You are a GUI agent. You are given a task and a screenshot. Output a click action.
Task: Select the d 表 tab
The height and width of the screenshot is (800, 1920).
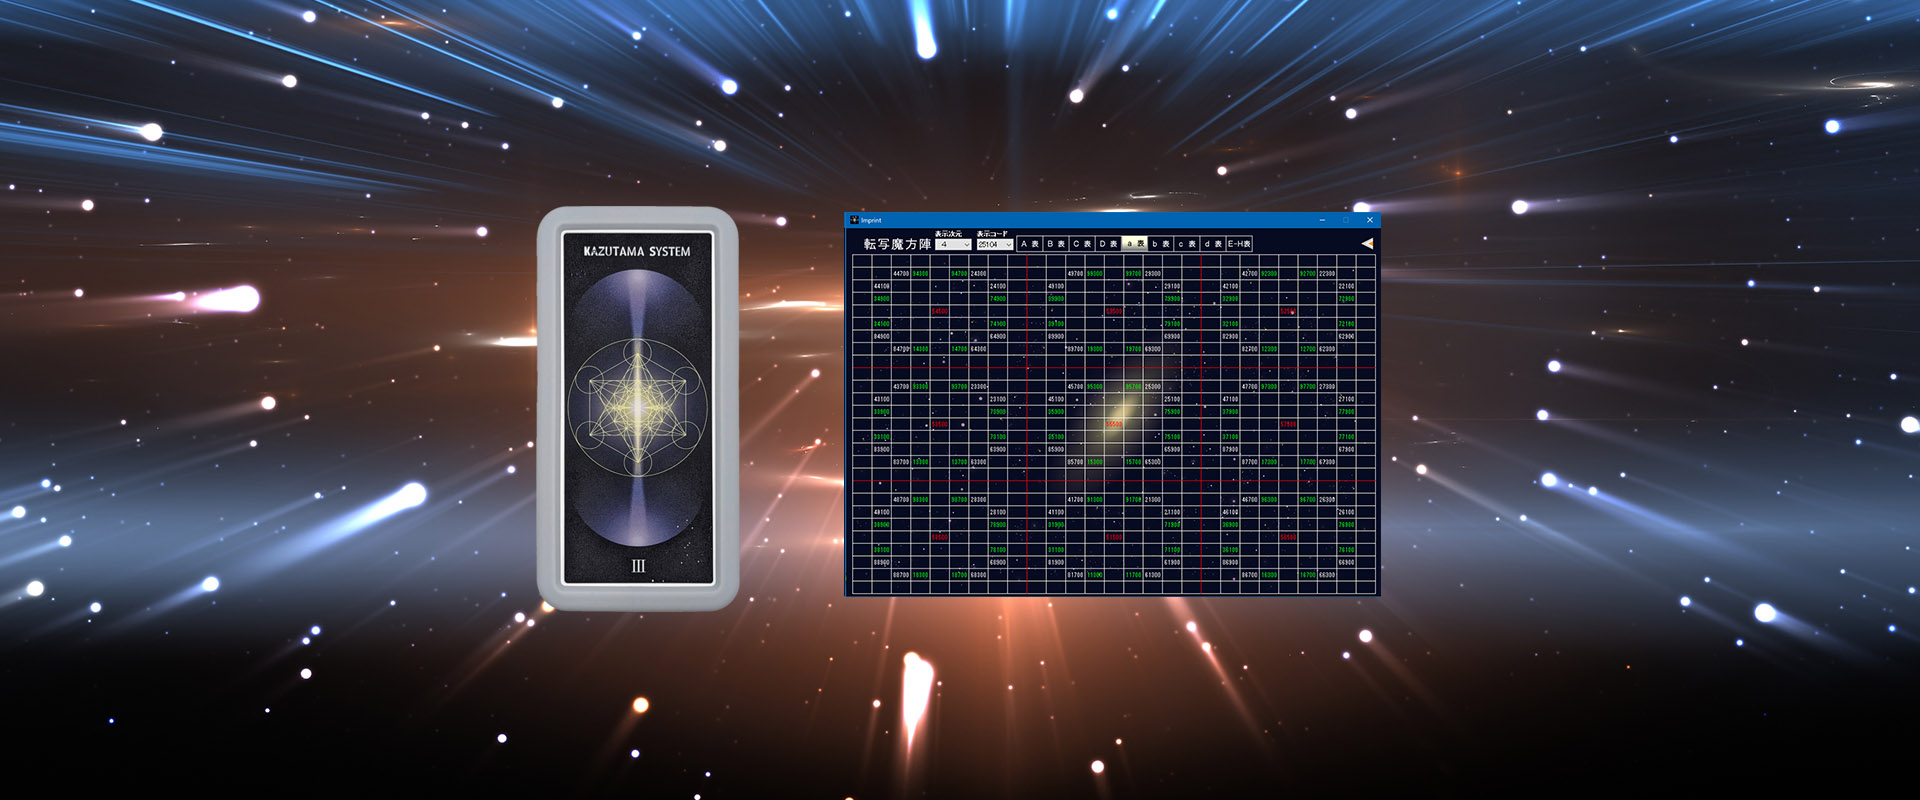[x=1213, y=244]
